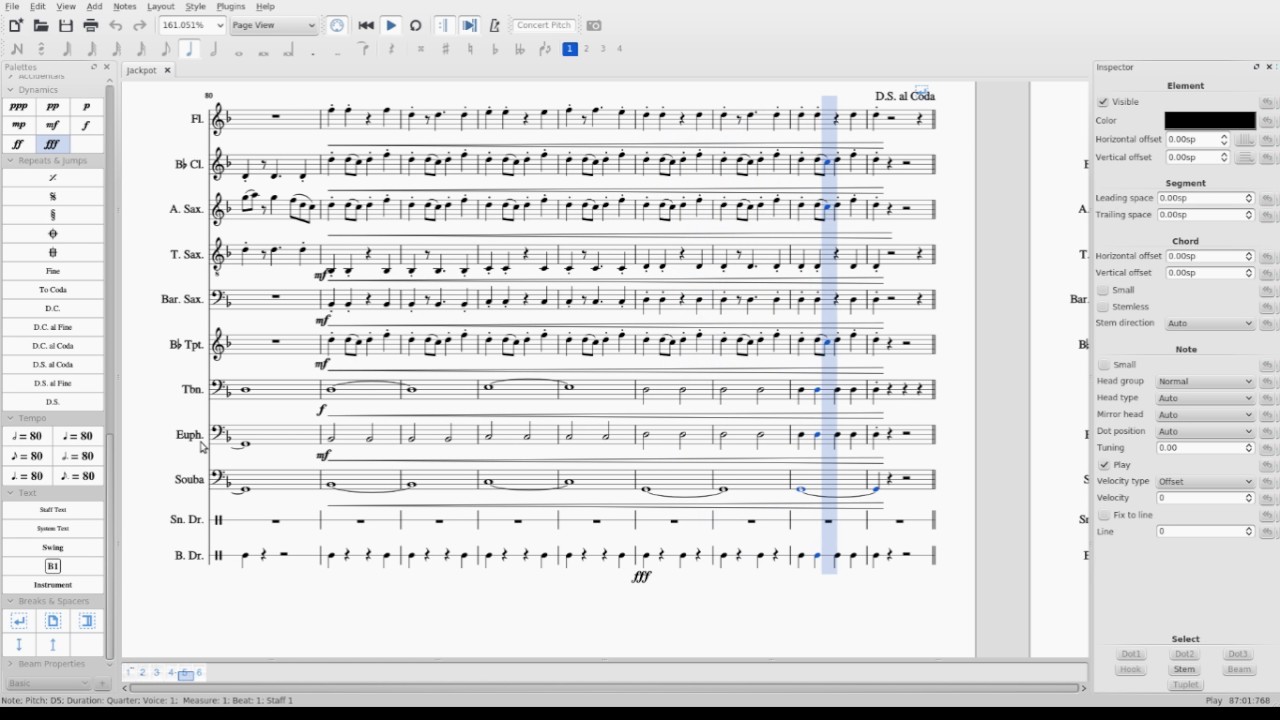Open the Plugins menu
This screenshot has height=720, width=1280.
230,6
